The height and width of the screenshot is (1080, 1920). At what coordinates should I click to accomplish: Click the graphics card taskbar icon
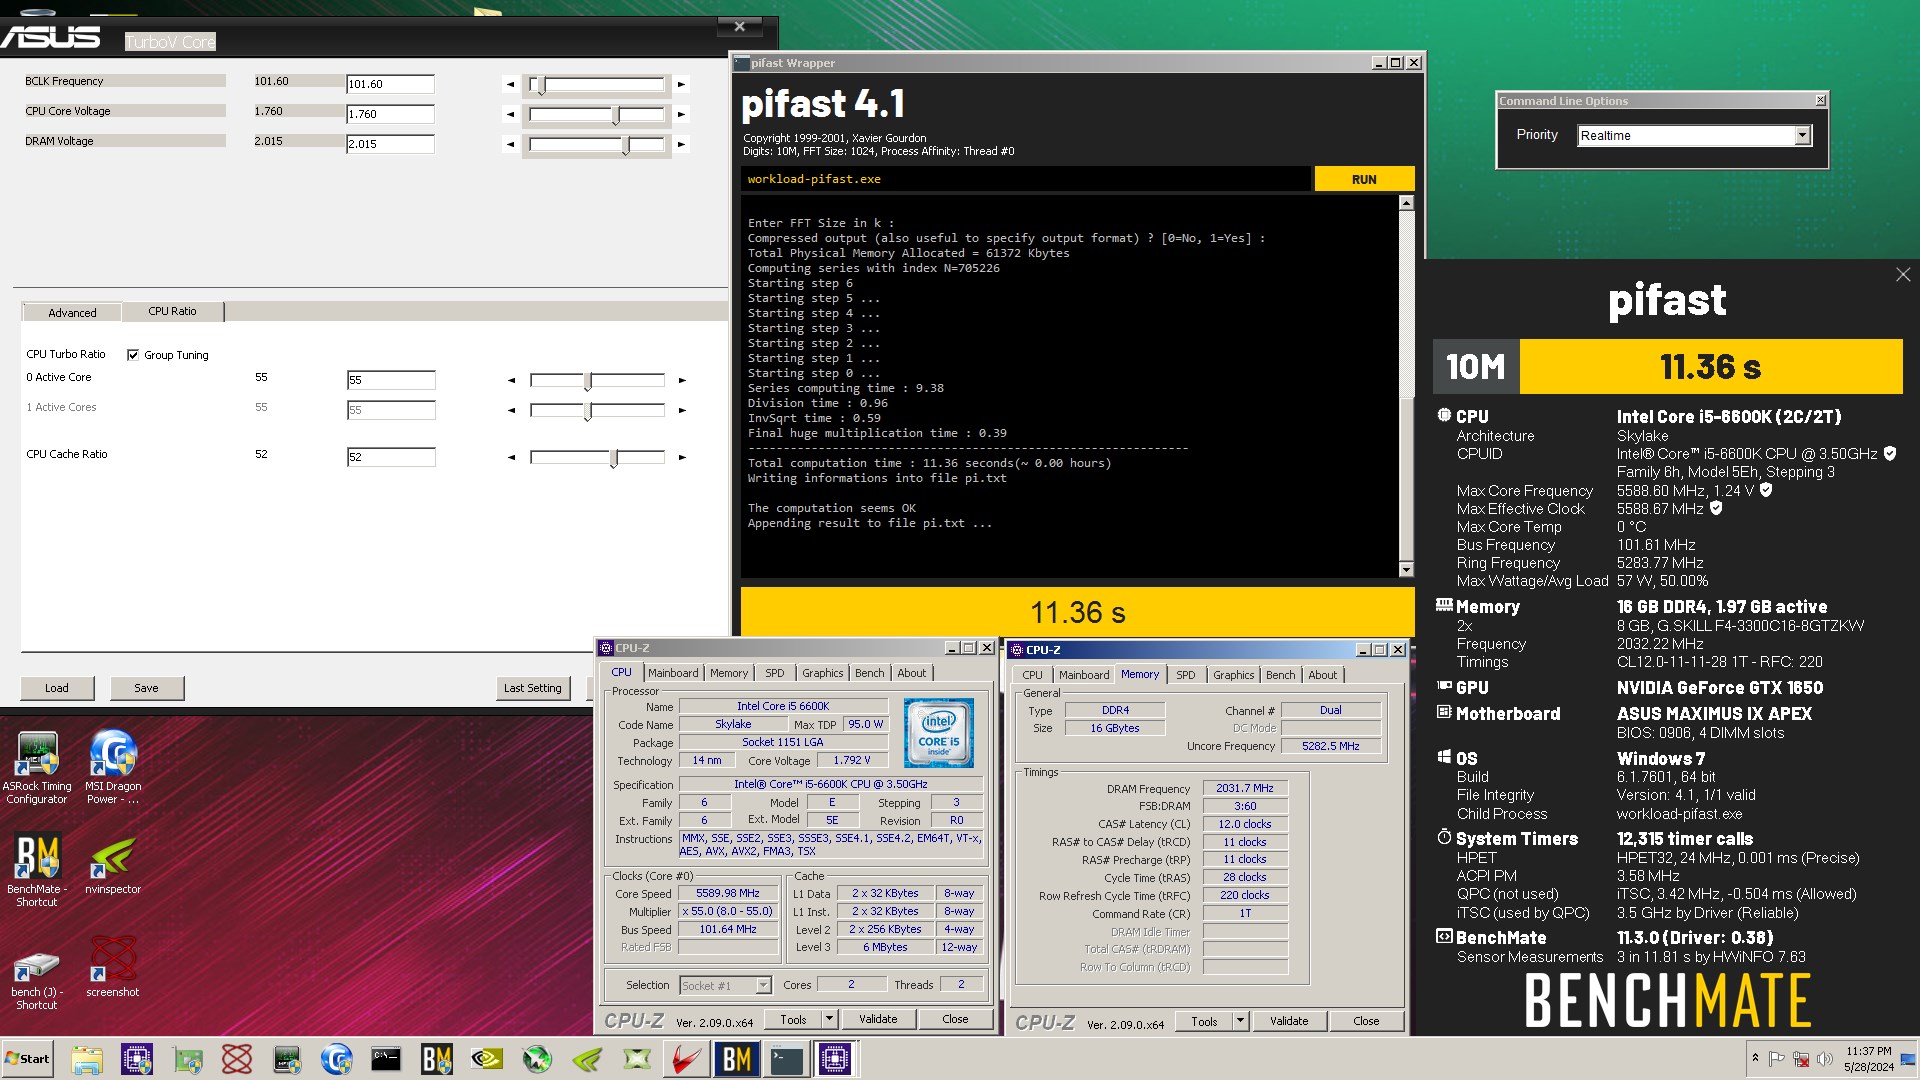(187, 1059)
